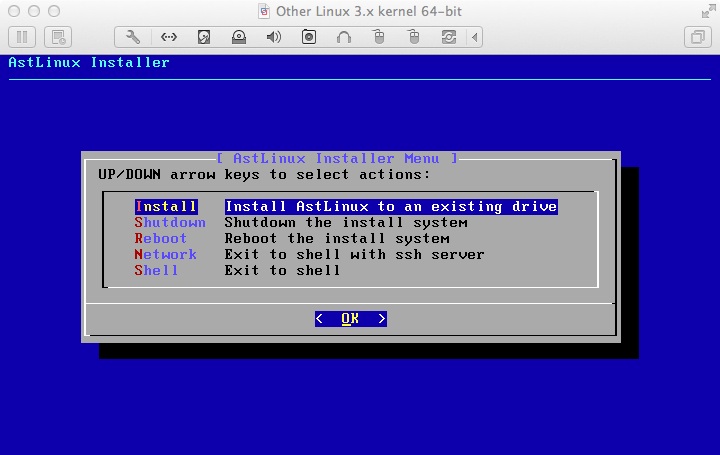Viewport: 720px width, 455px height.
Task: Enter Unity view mode
Action: [698, 37]
